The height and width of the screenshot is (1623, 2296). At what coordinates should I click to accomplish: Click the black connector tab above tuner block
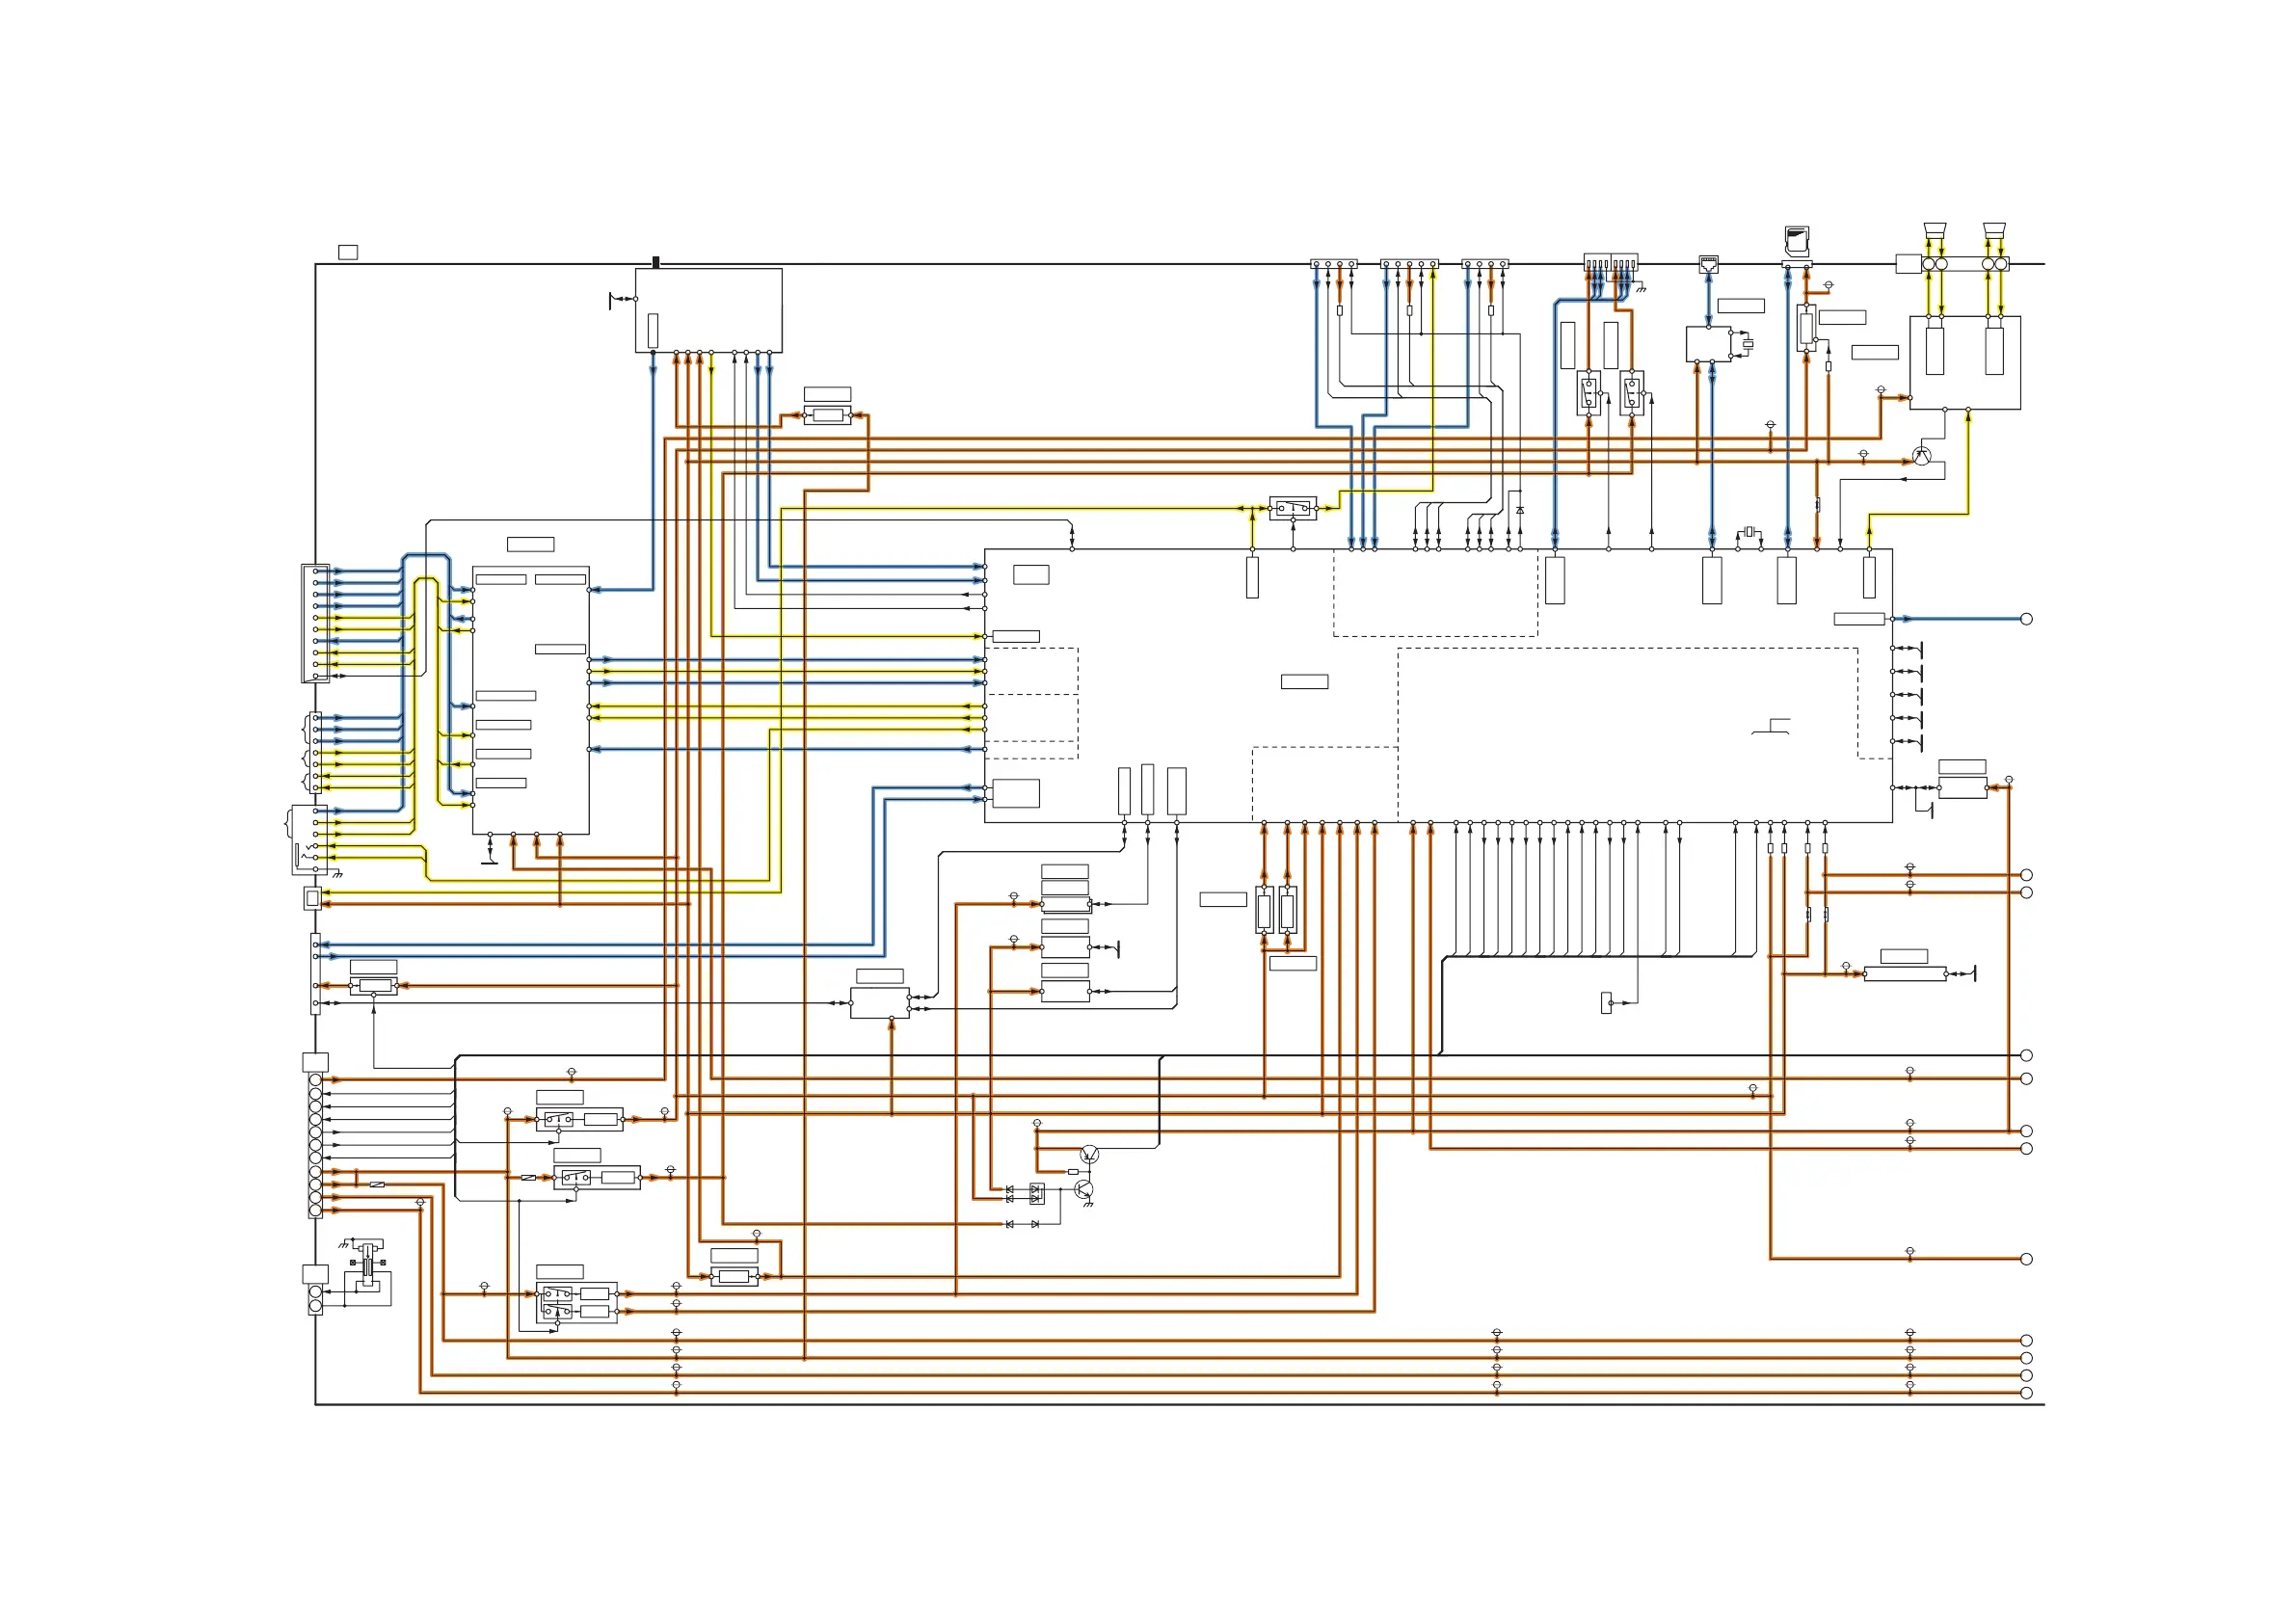[656, 262]
